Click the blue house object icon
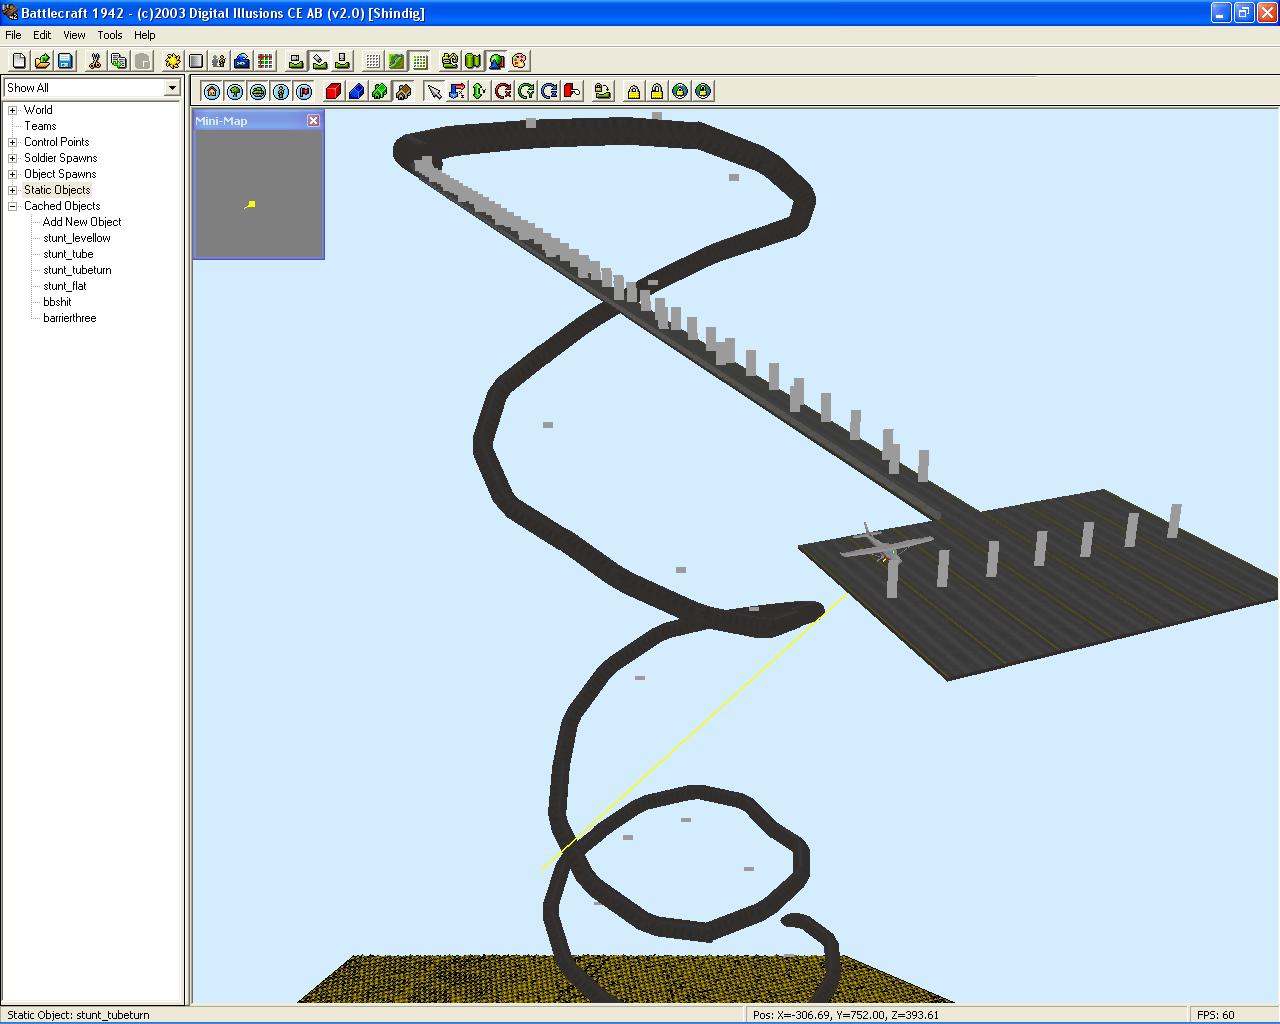The image size is (1280, 1024). [x=356, y=91]
